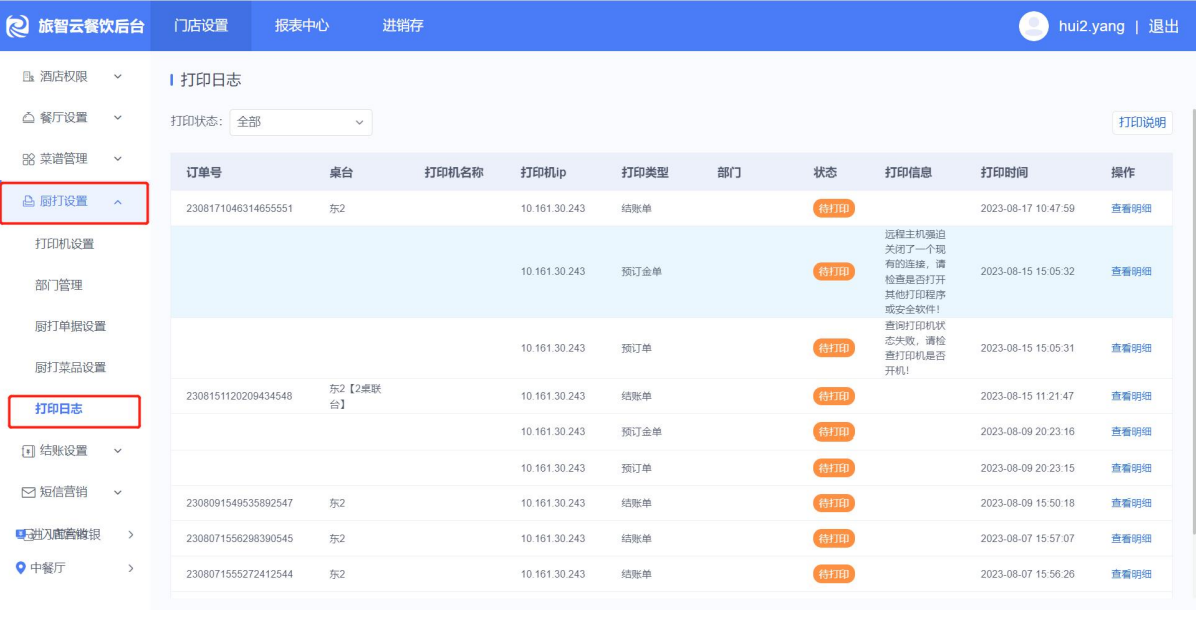
Task: Click the 打印机ip column header
Action: 543,172
